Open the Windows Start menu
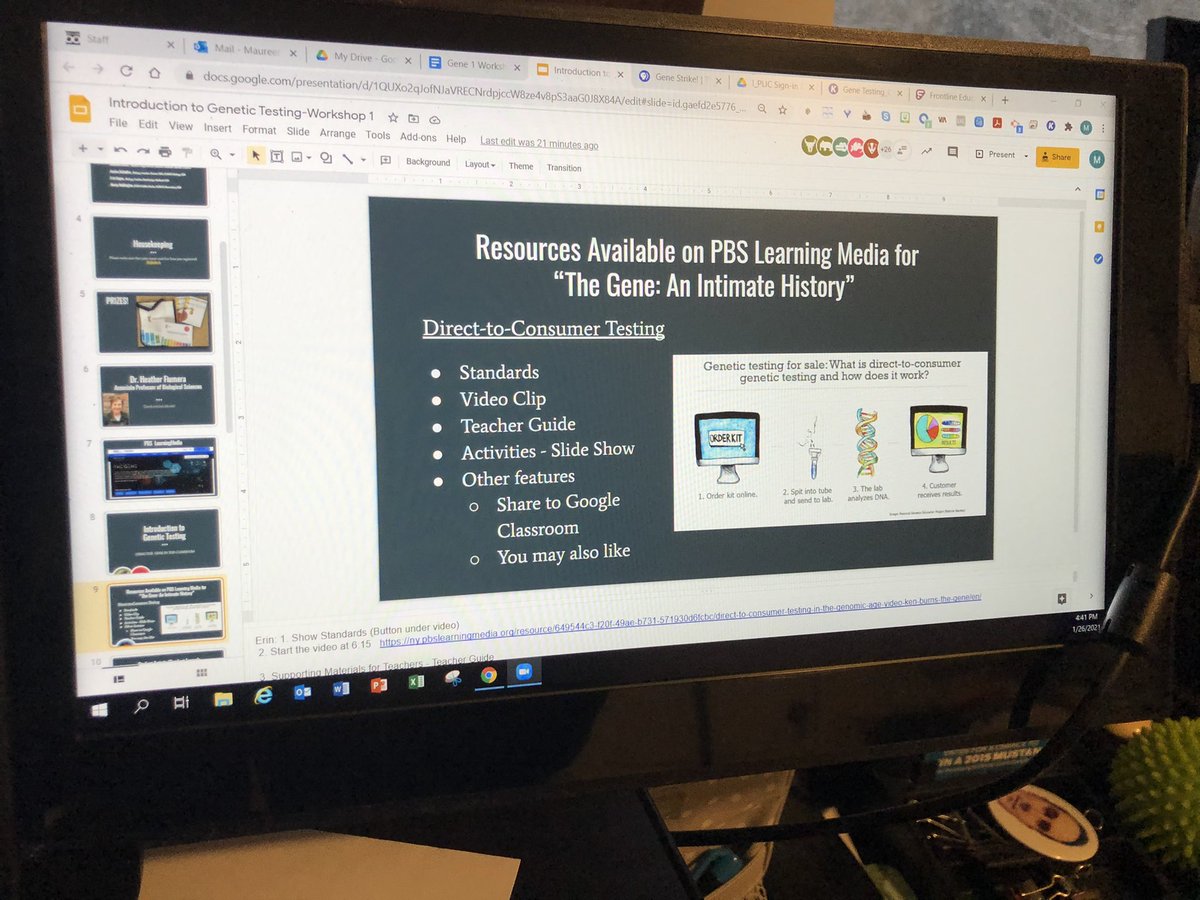The width and height of the screenshot is (1200, 900). (100, 709)
